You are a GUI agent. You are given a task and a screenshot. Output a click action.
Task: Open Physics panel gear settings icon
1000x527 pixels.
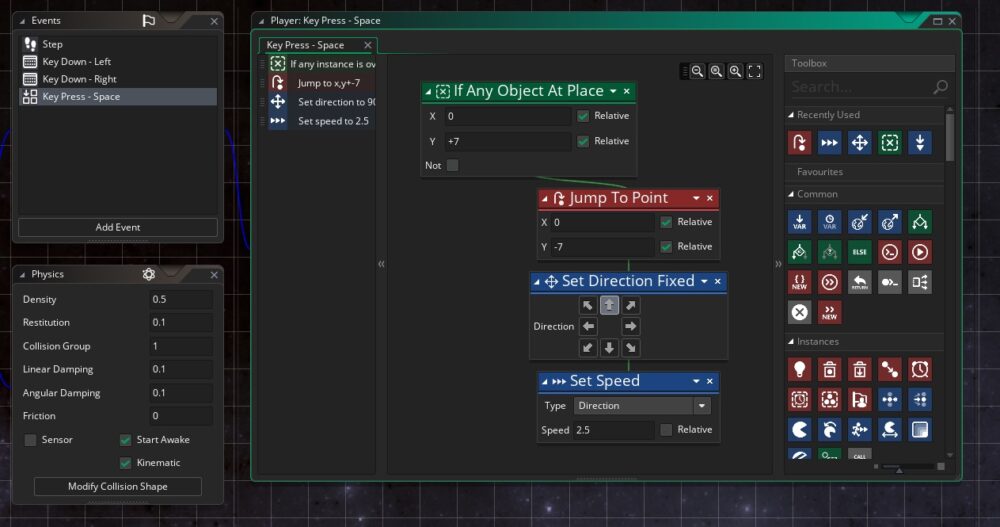click(x=149, y=274)
